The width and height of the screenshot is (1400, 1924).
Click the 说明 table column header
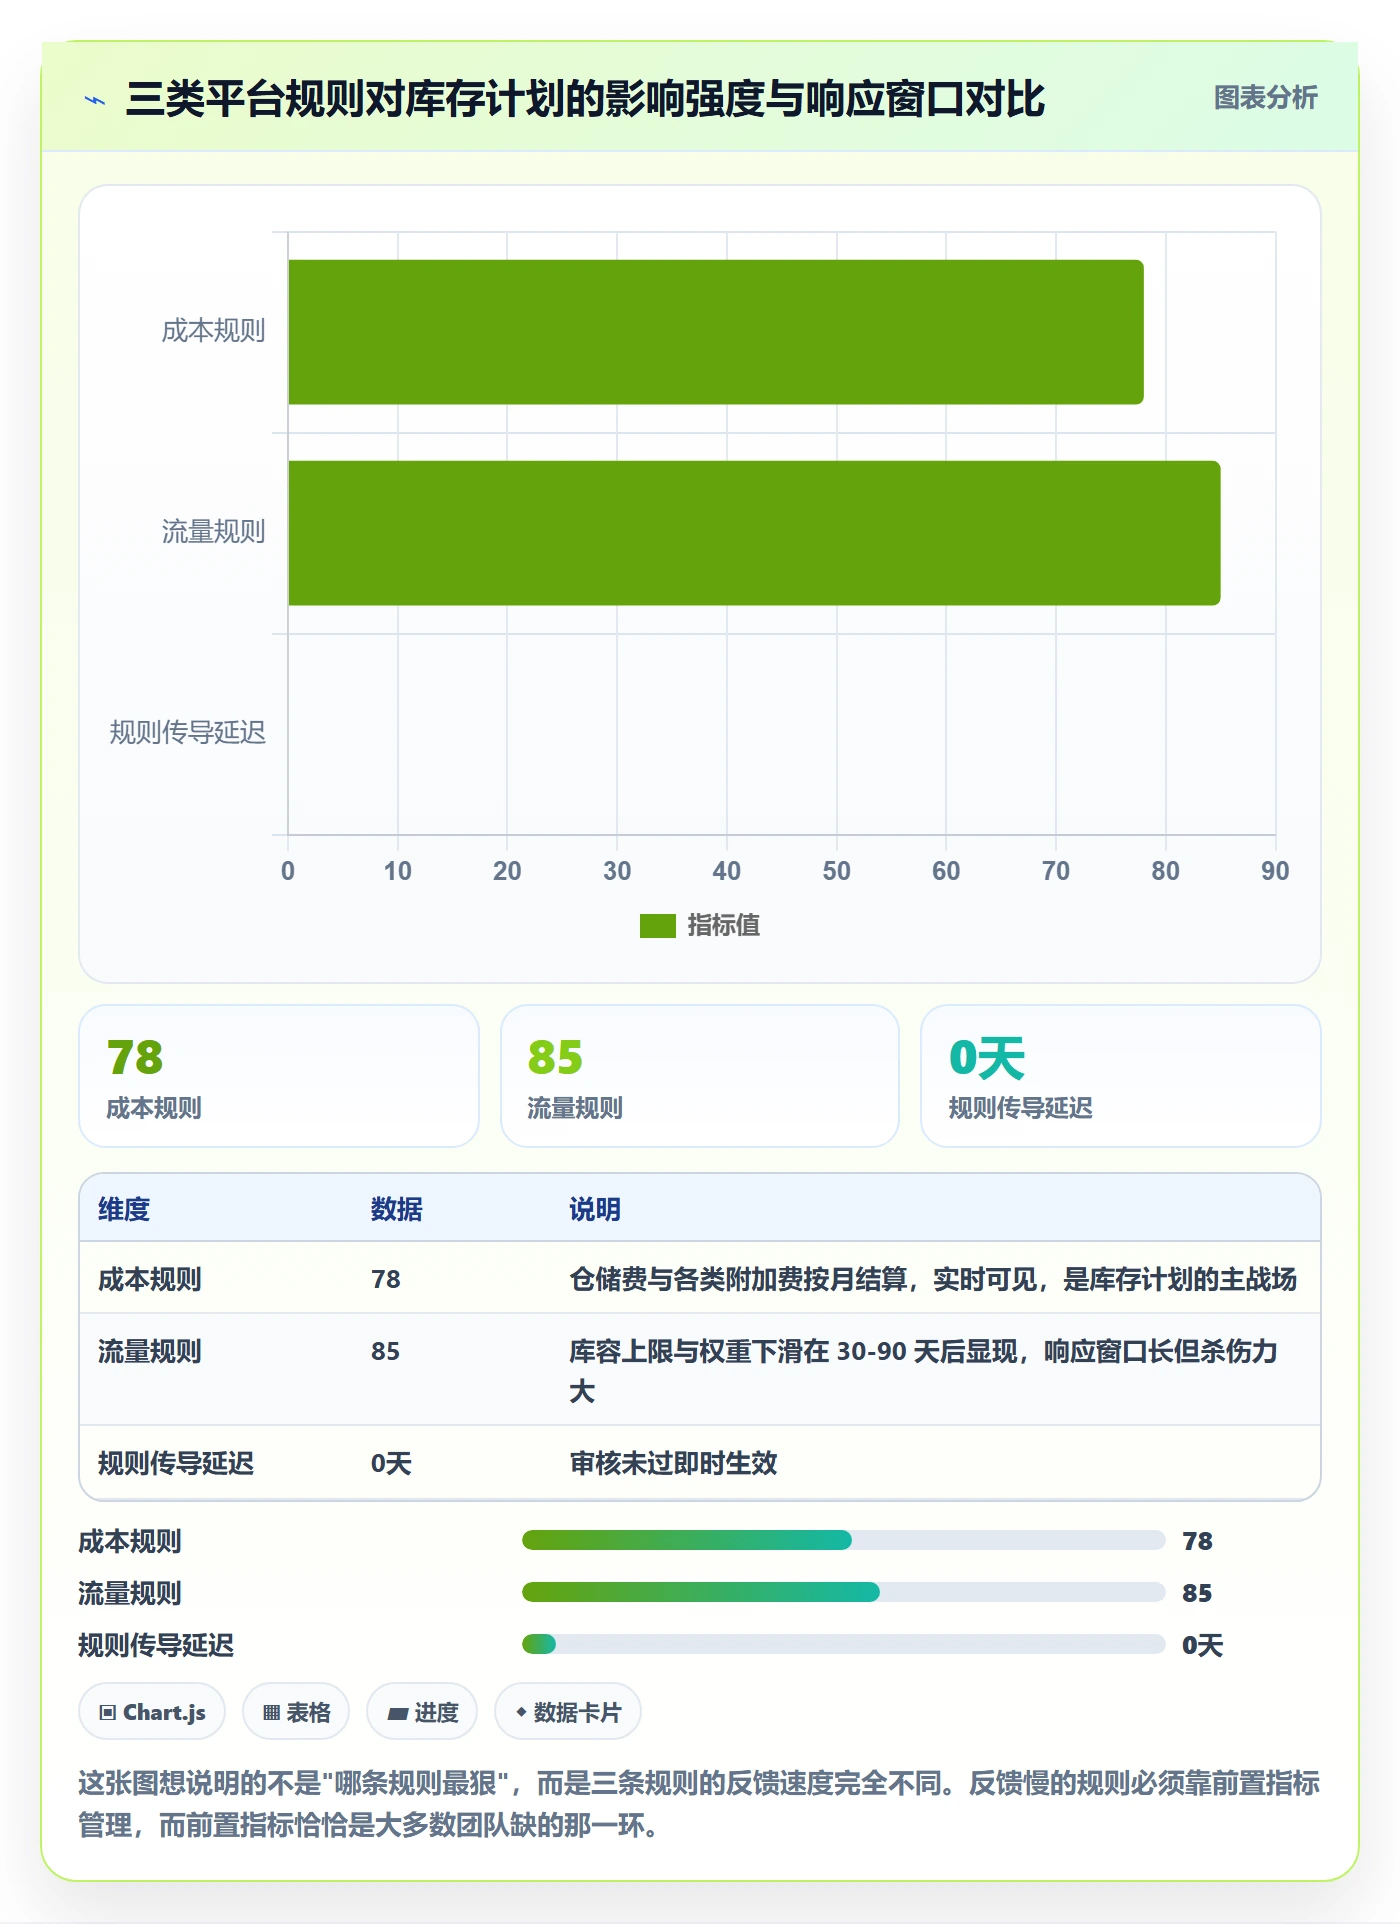[595, 1209]
